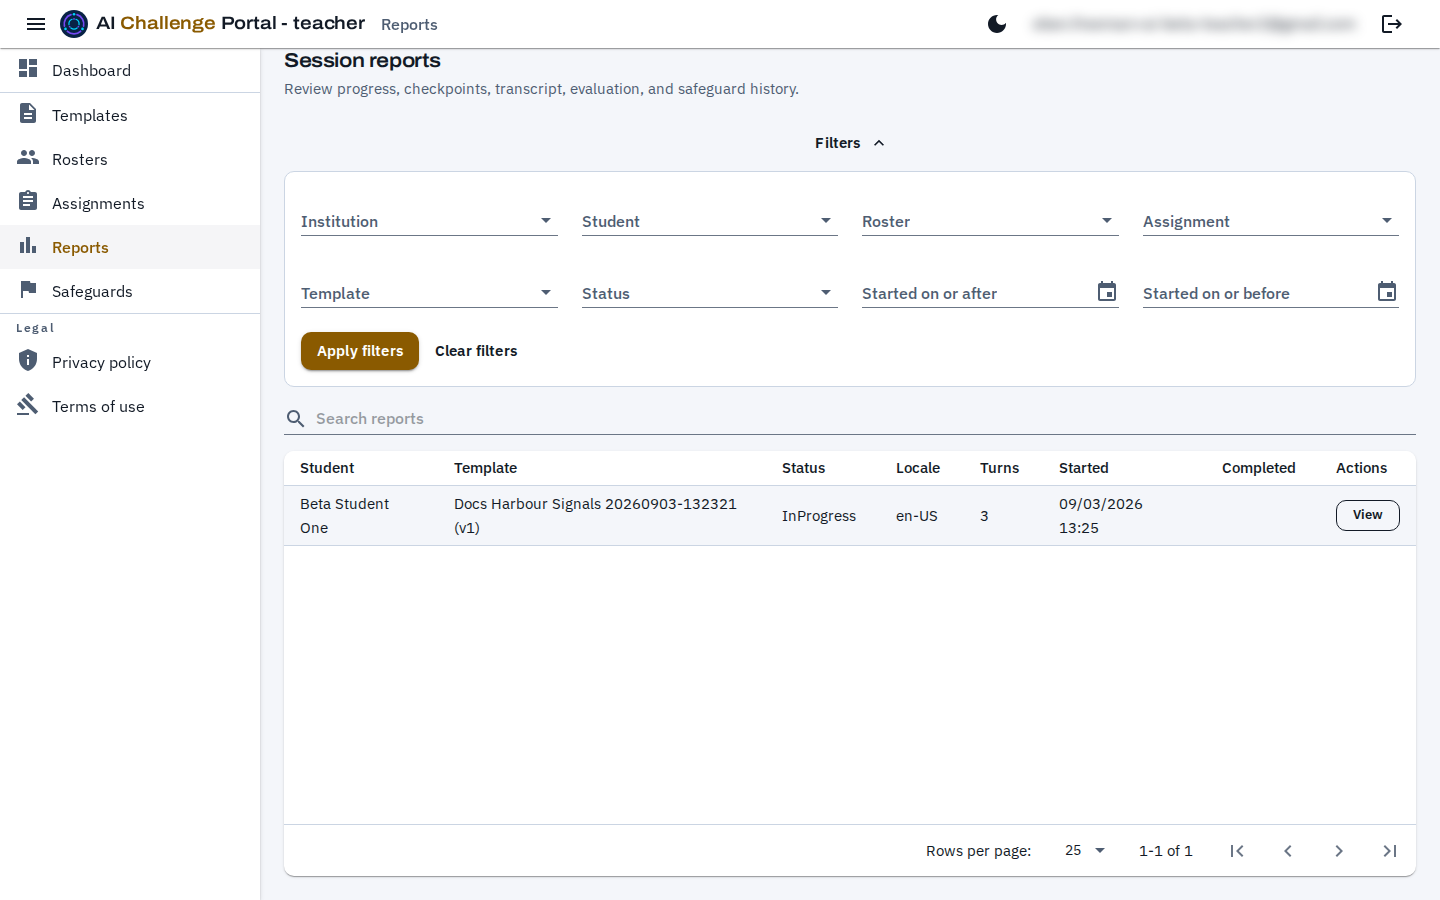Open the Status filter dropdown

click(710, 293)
